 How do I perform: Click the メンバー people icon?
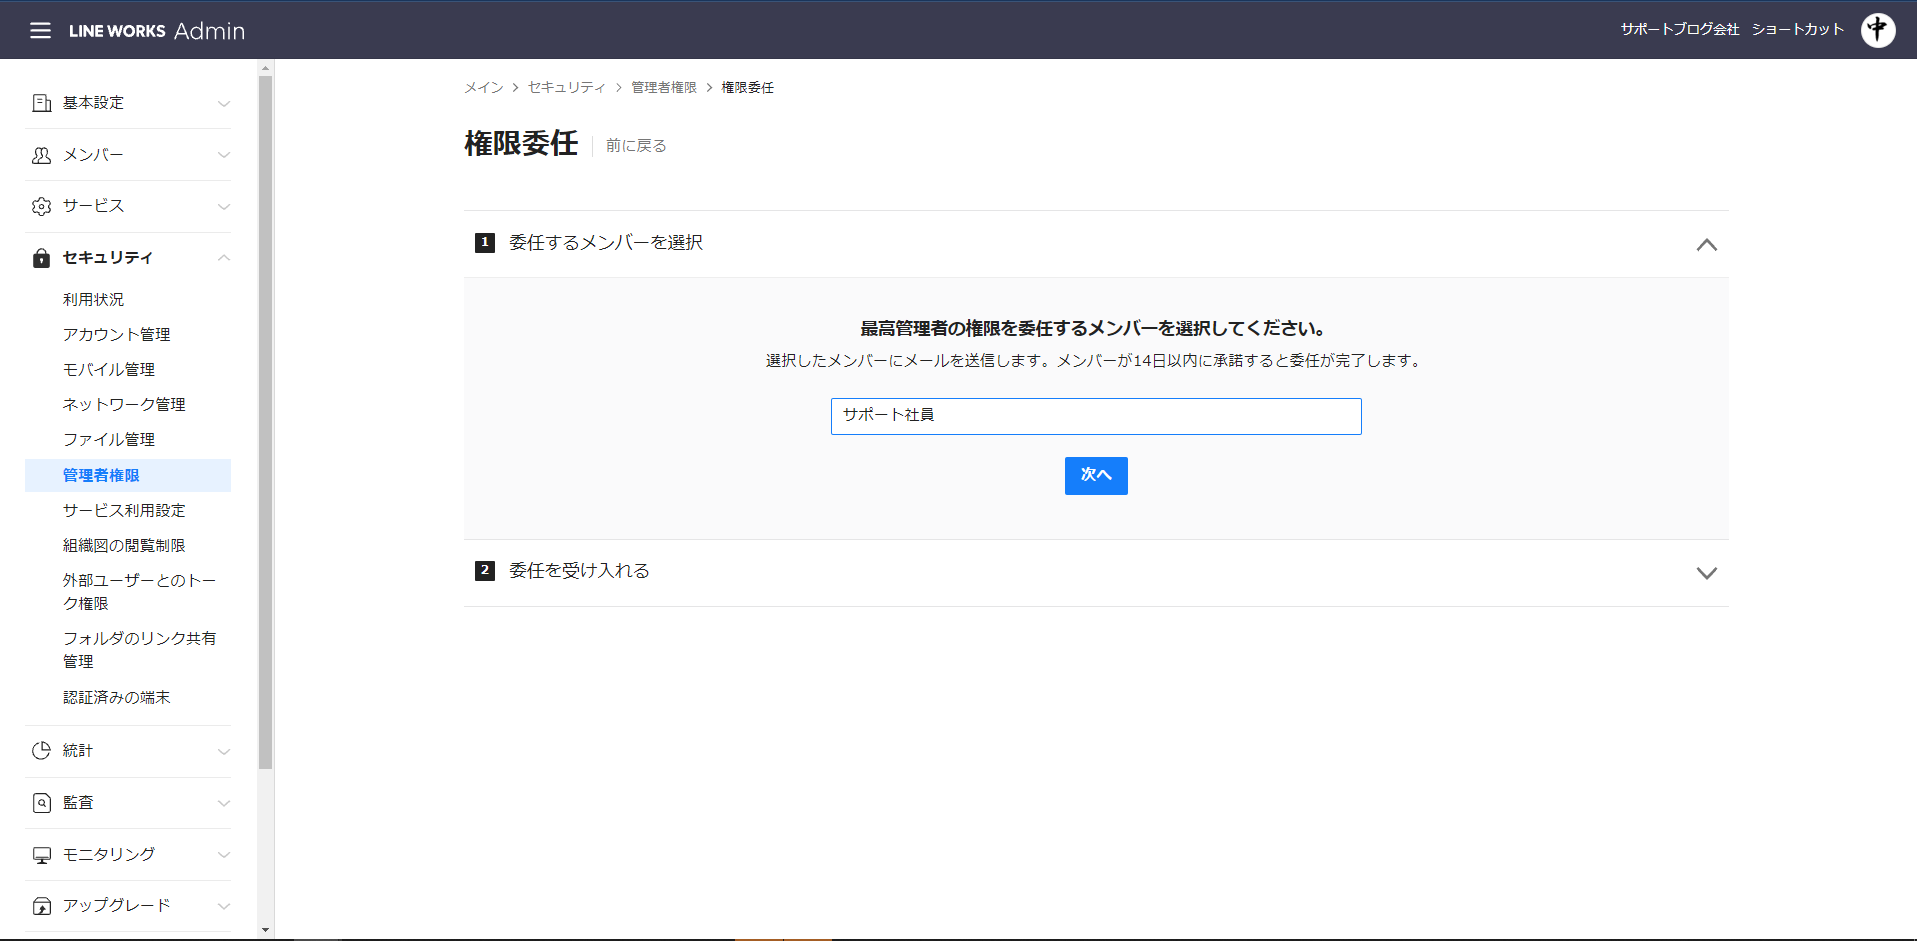click(41, 155)
